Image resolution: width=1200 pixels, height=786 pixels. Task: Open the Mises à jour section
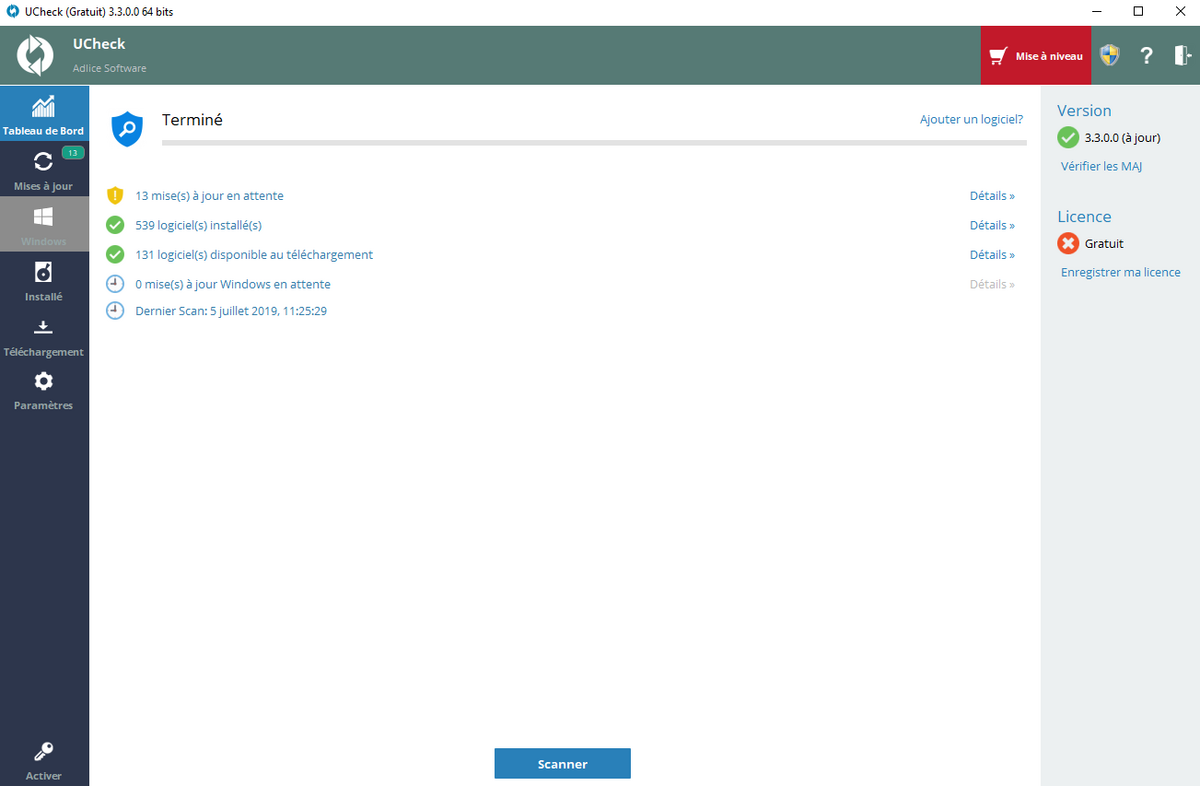(44, 168)
